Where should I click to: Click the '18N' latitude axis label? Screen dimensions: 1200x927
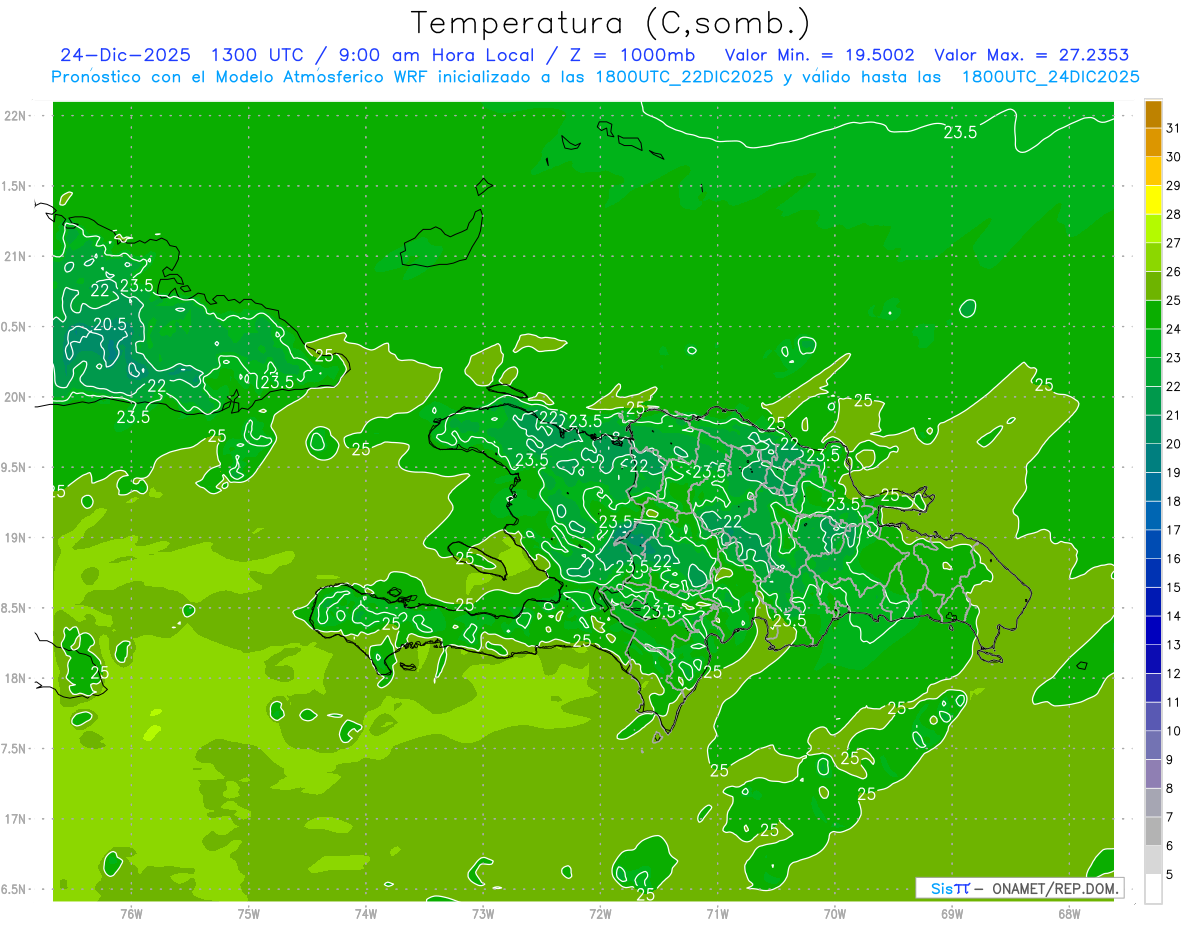coord(14,678)
